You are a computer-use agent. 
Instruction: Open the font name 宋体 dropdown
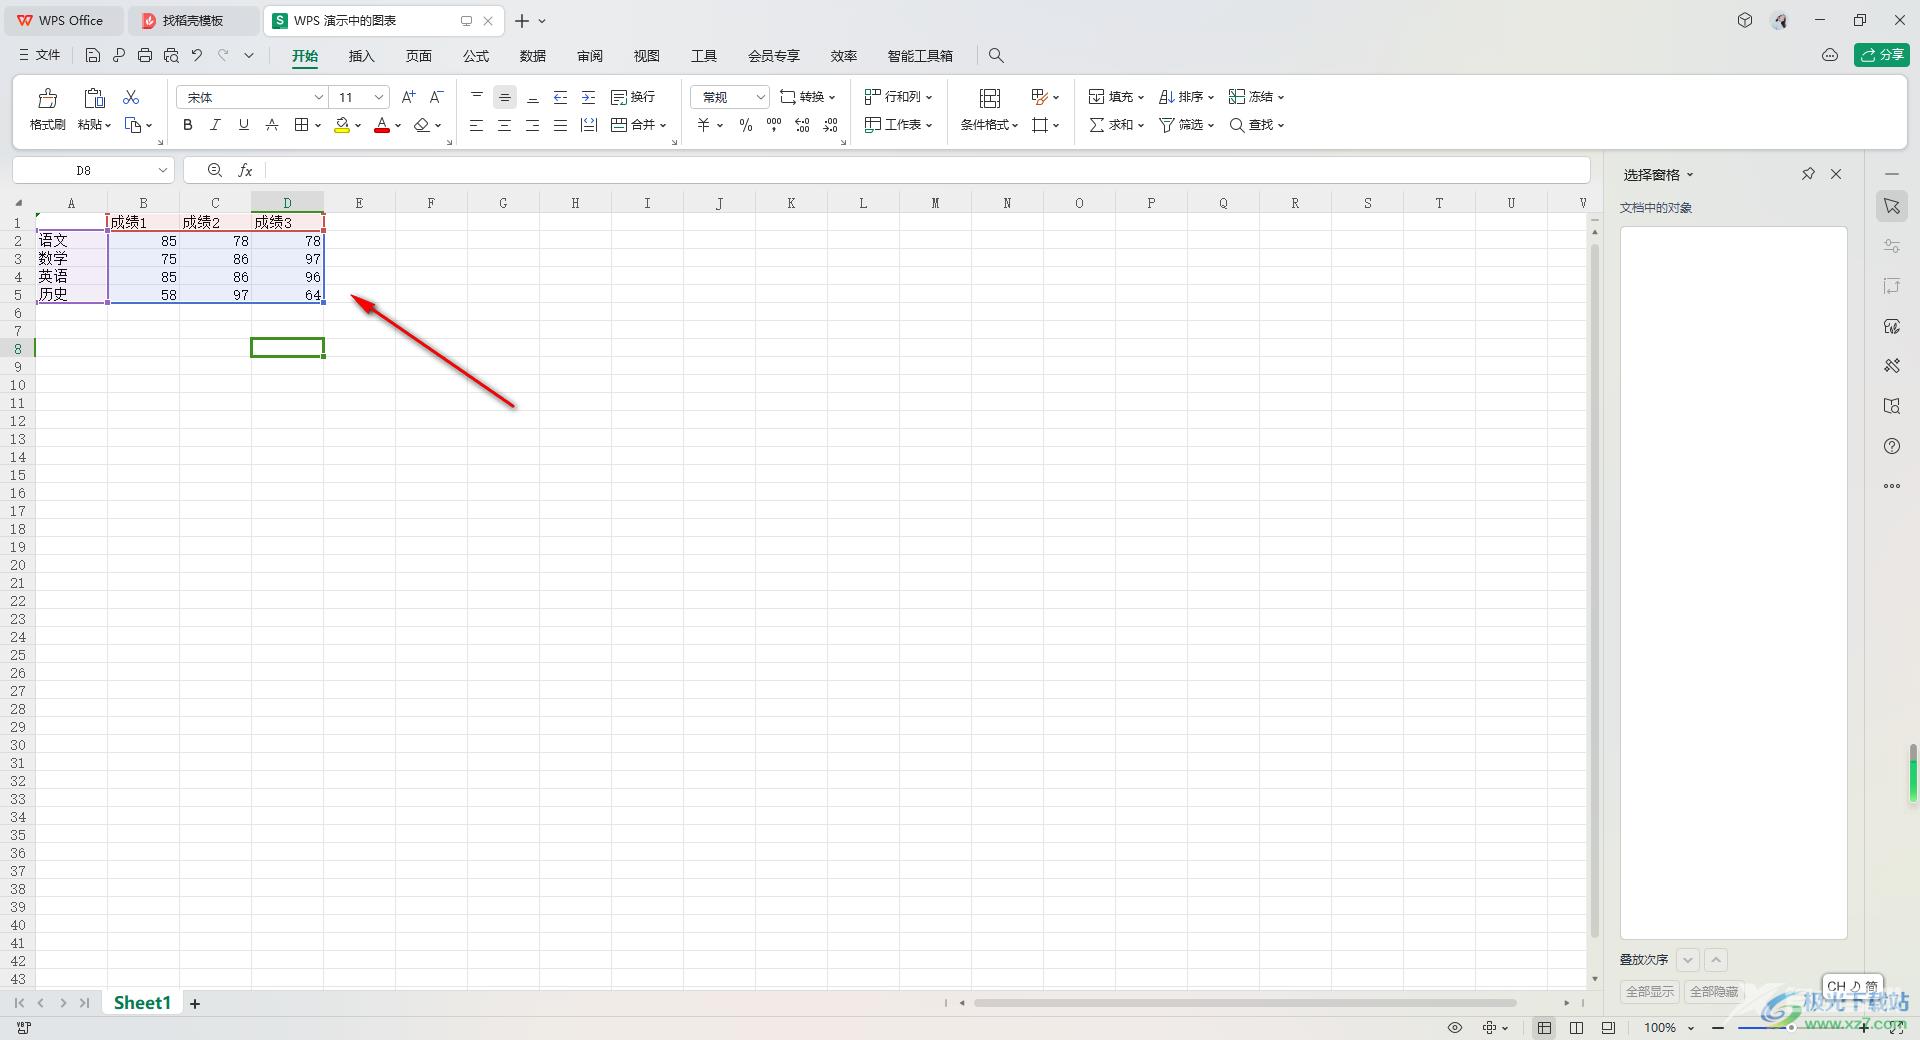[318, 97]
